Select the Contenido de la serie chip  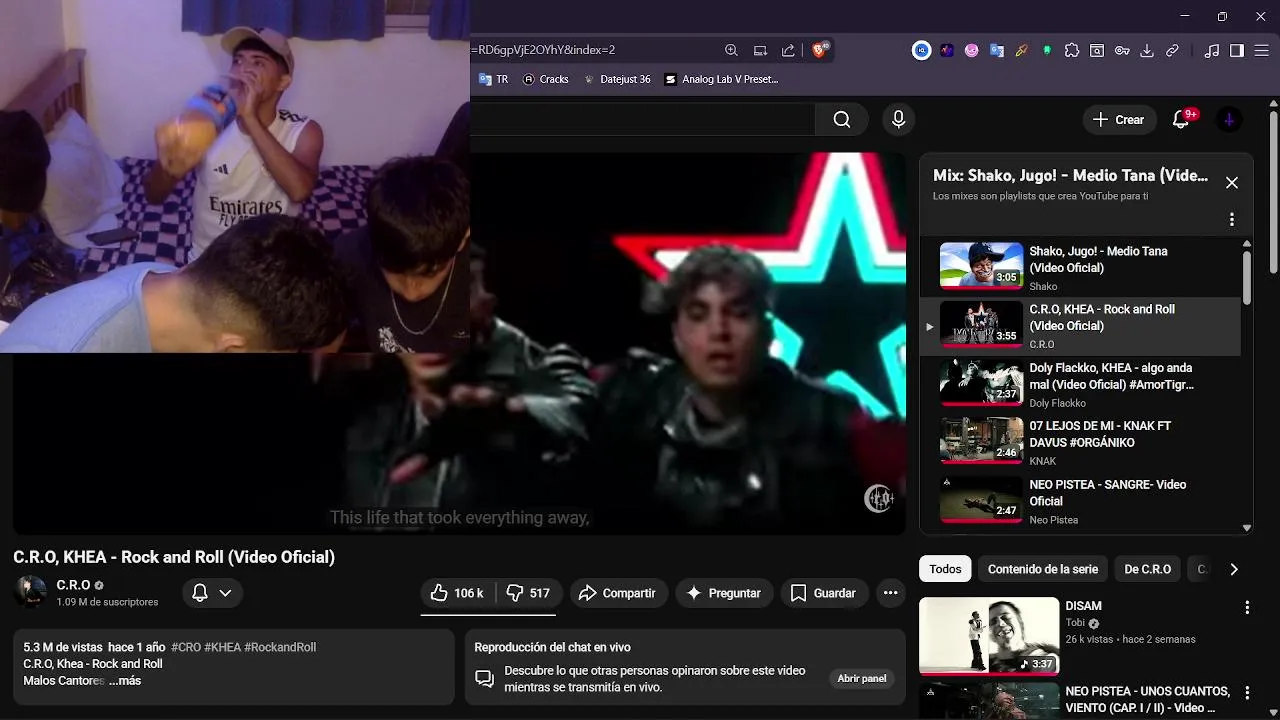click(1043, 569)
